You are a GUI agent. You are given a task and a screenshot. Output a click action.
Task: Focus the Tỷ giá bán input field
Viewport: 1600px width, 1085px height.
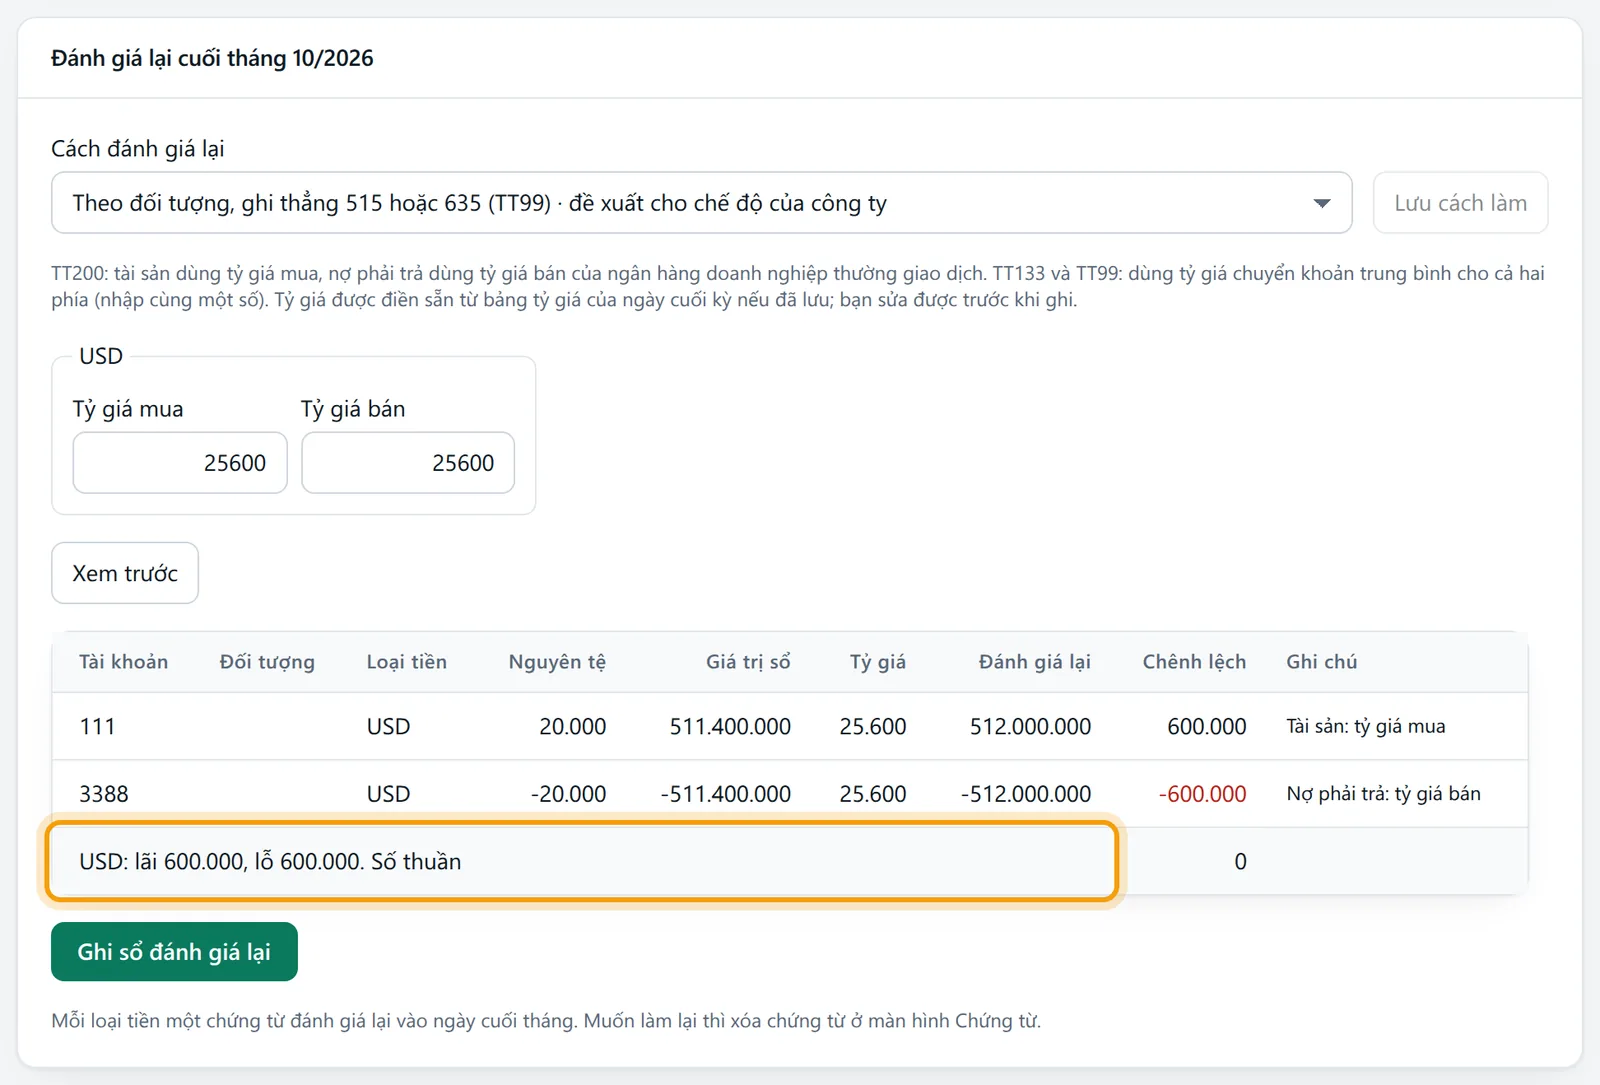coord(408,463)
